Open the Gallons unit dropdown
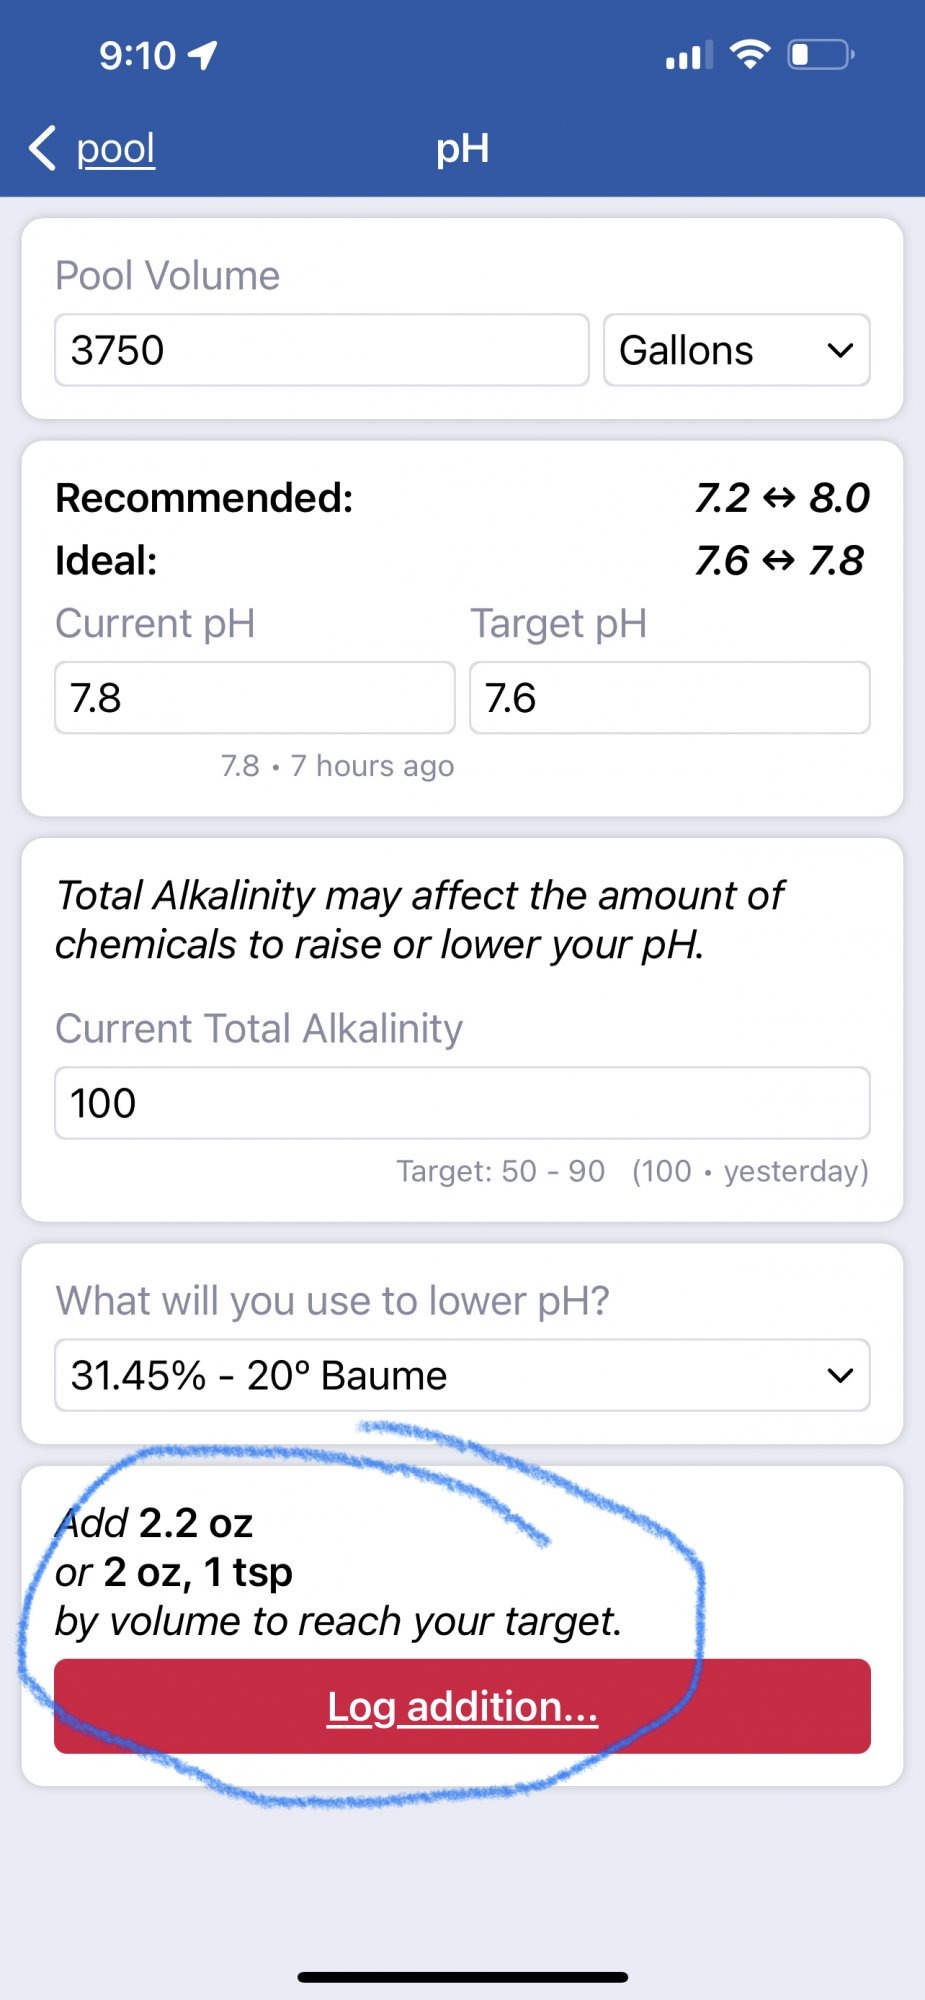Image resolution: width=925 pixels, height=2000 pixels. pos(737,350)
